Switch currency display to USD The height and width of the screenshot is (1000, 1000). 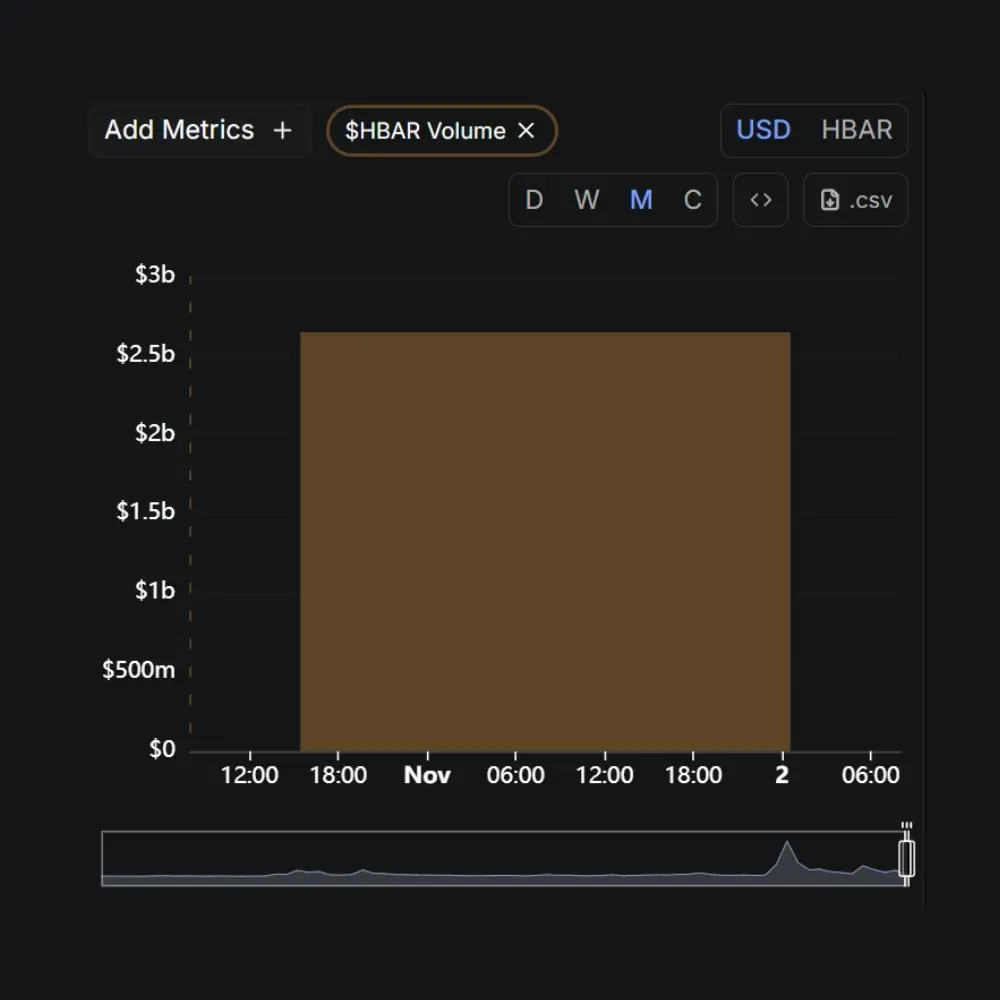(x=763, y=130)
